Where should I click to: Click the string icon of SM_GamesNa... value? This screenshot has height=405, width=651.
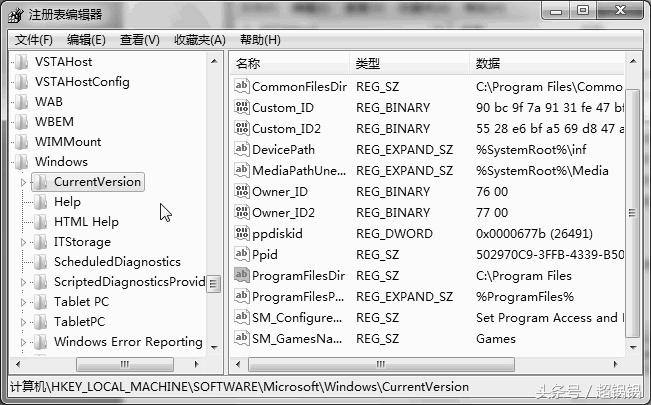click(242, 338)
